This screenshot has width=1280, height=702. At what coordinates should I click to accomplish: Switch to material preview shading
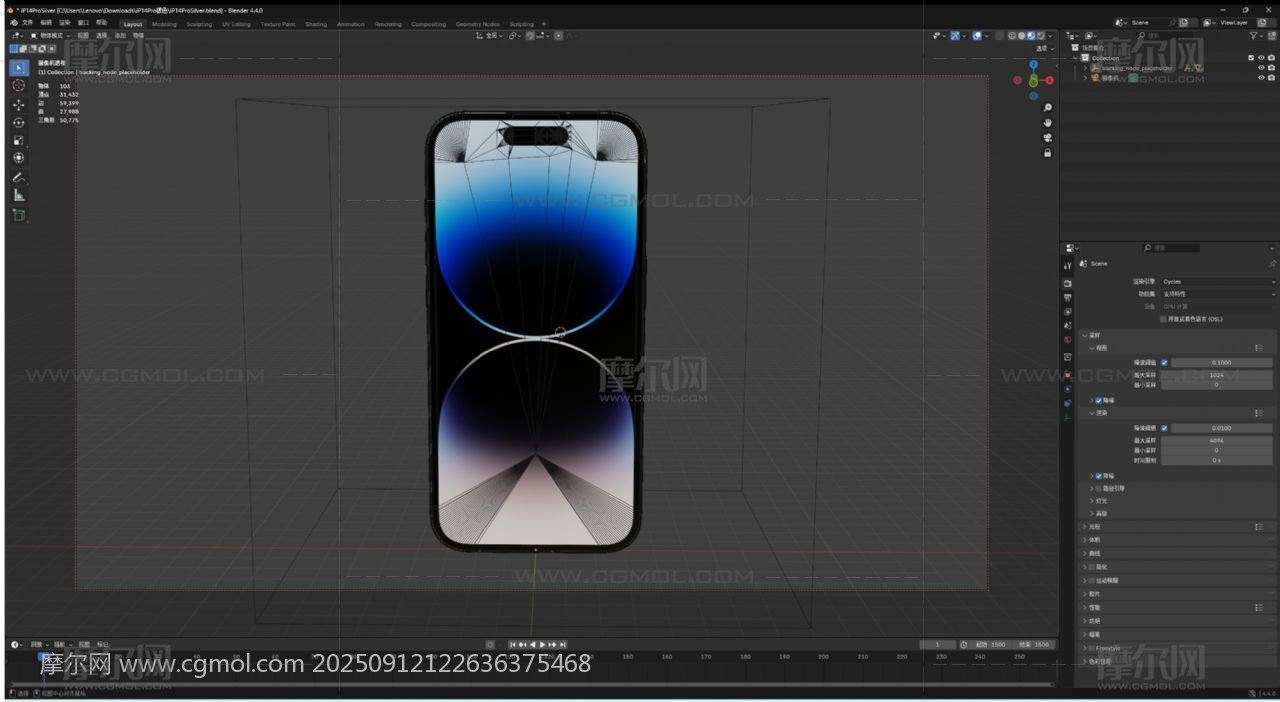pyautogui.click(x=1031, y=36)
